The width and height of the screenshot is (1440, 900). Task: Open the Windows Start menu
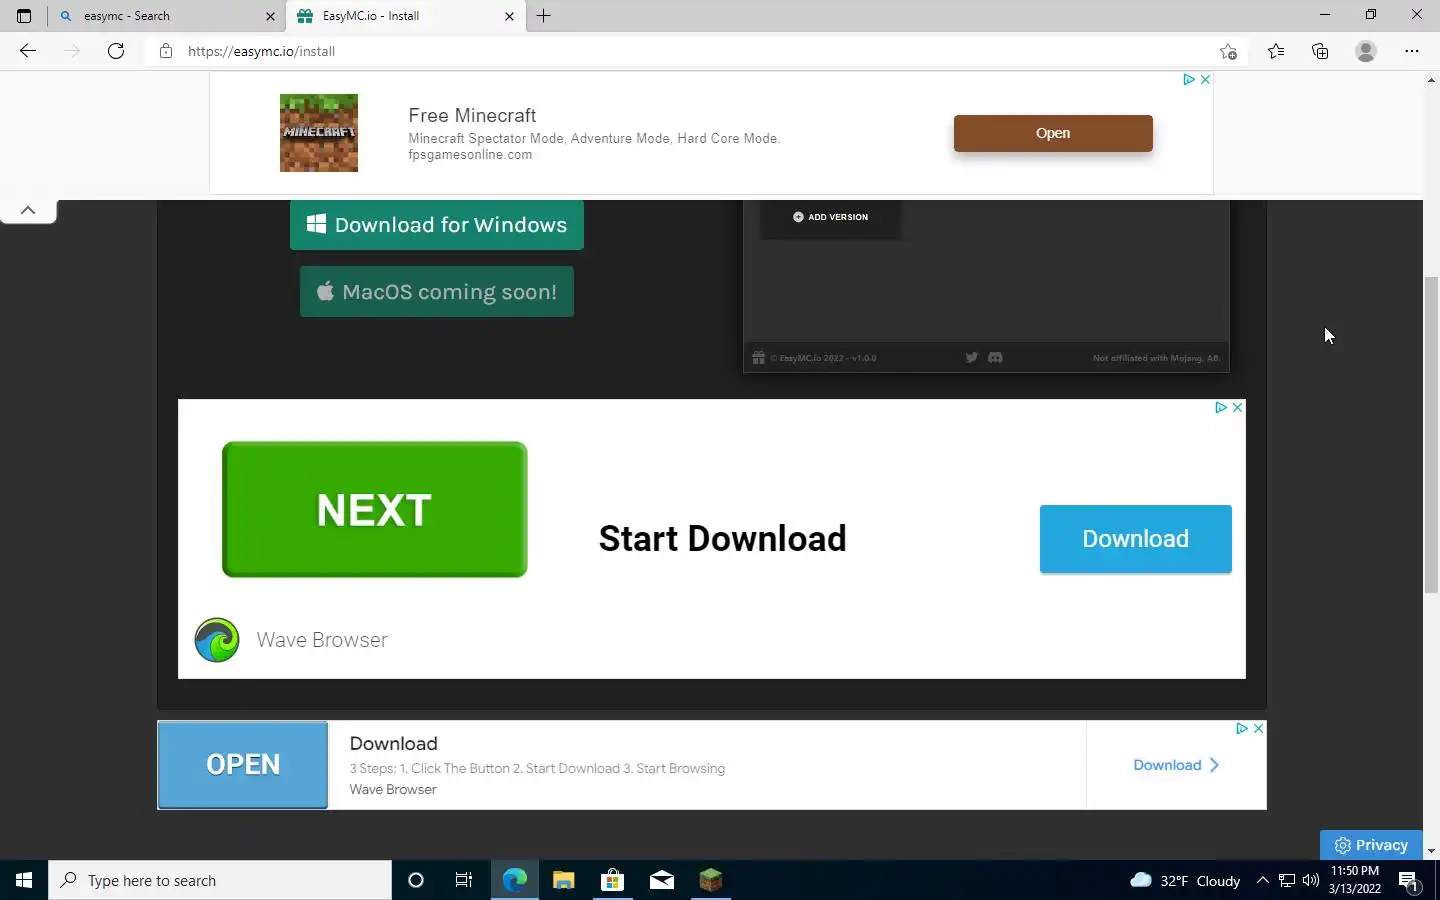tap(24, 880)
